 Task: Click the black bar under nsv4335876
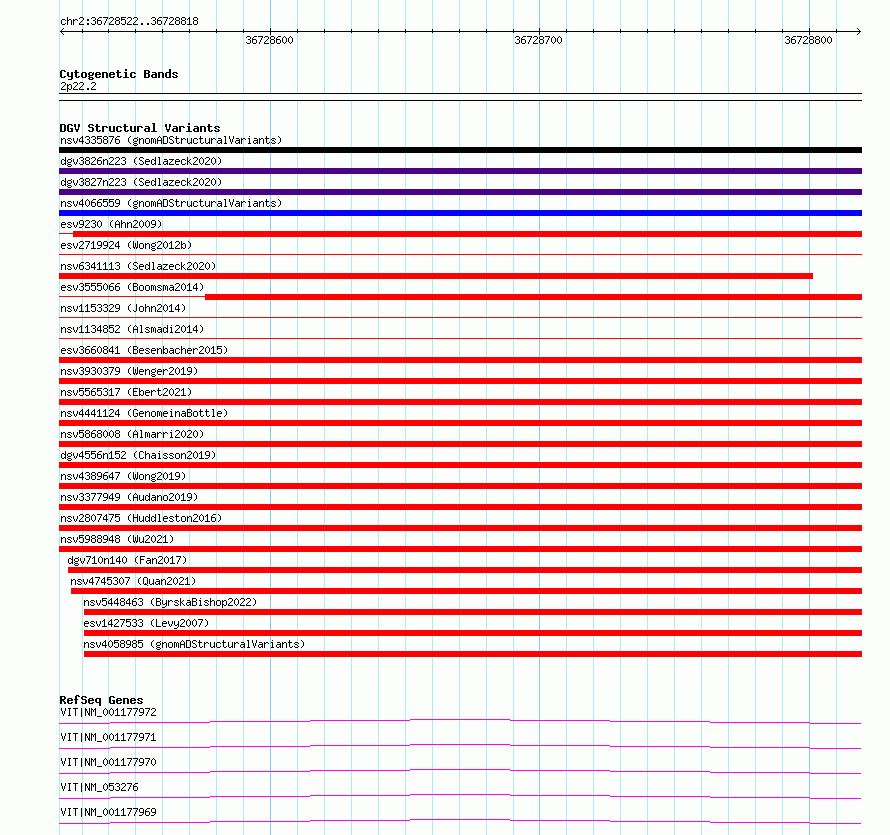point(460,150)
